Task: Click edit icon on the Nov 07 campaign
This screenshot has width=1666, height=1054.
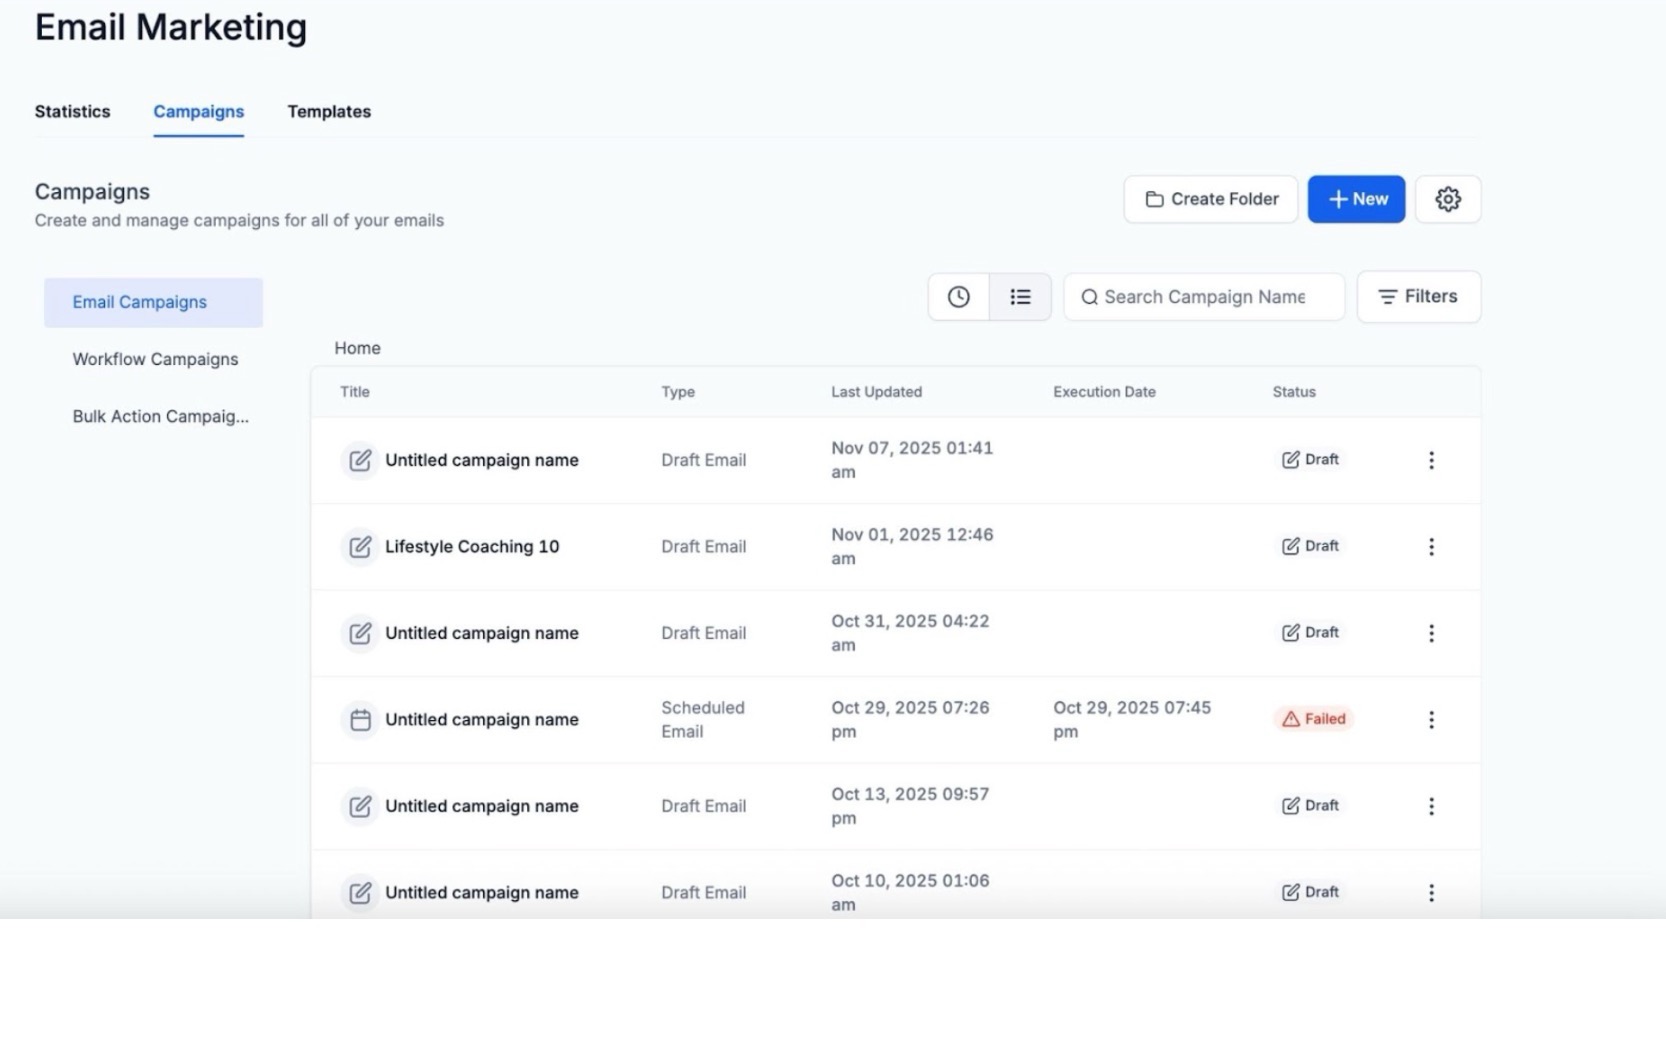Action: 360,460
